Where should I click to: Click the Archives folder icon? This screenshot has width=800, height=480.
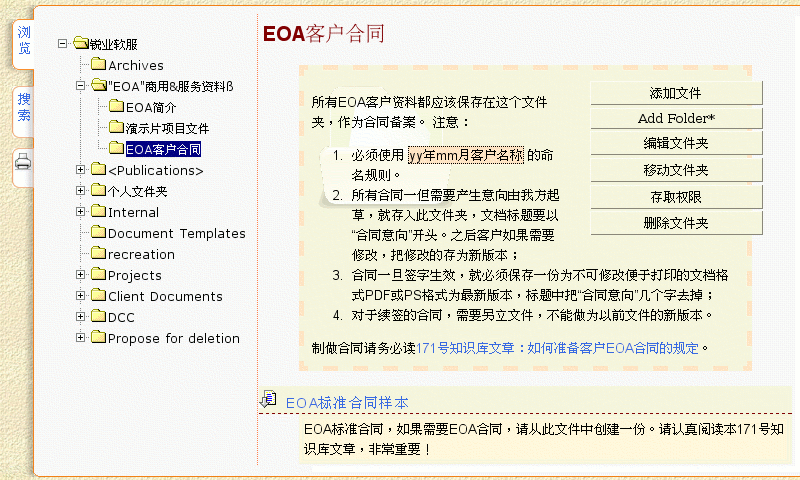pos(98,65)
